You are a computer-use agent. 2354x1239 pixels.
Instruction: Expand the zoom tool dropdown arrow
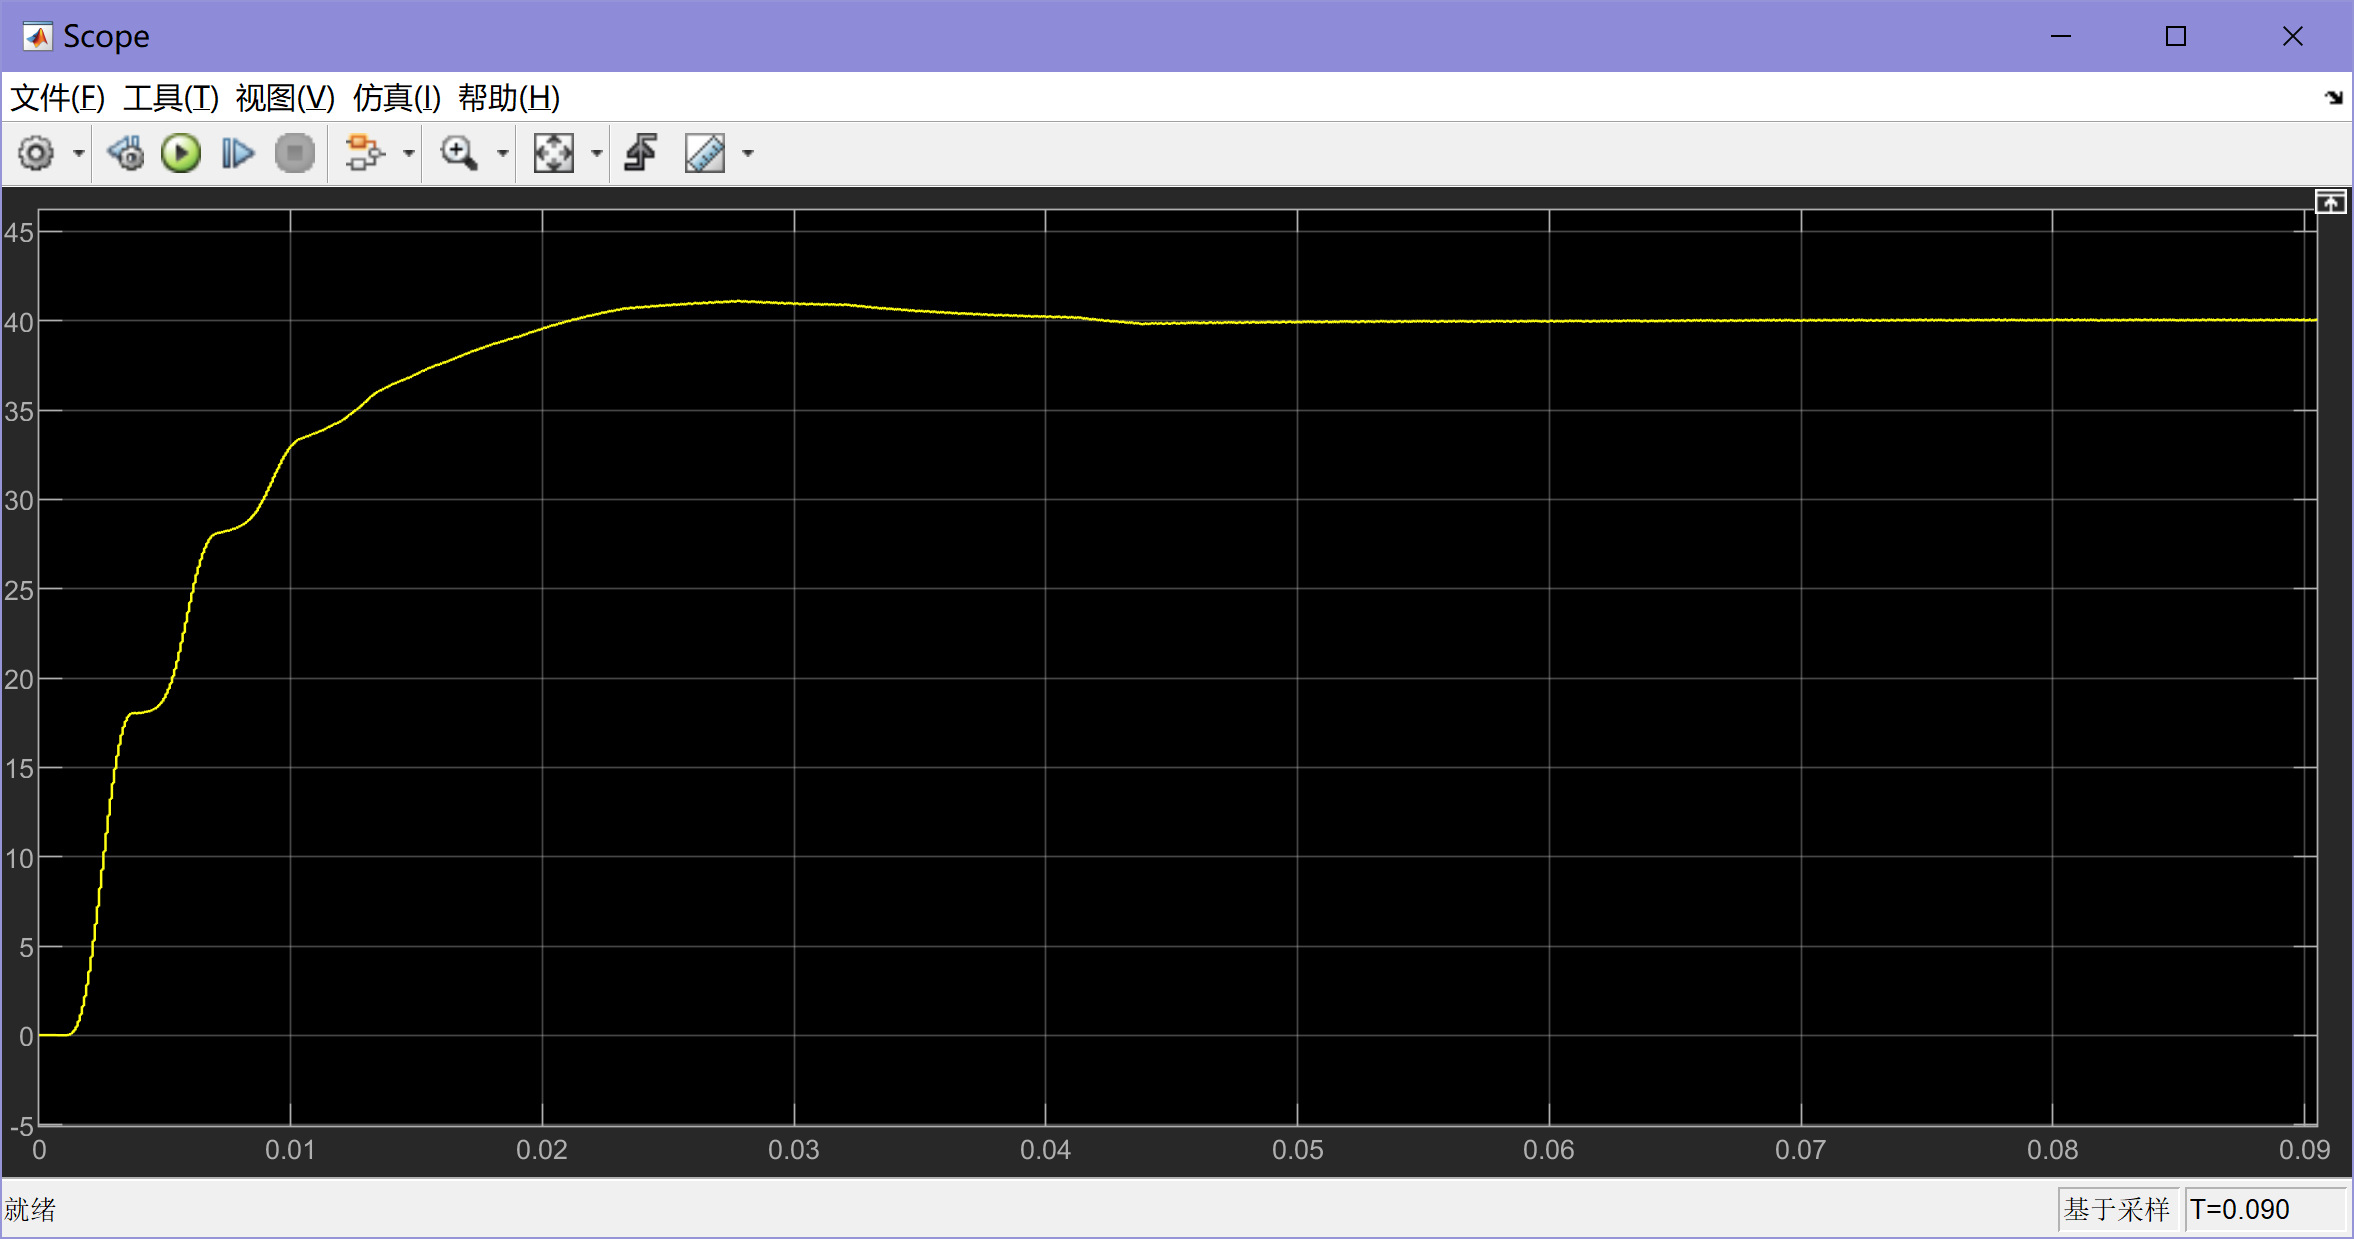503,153
